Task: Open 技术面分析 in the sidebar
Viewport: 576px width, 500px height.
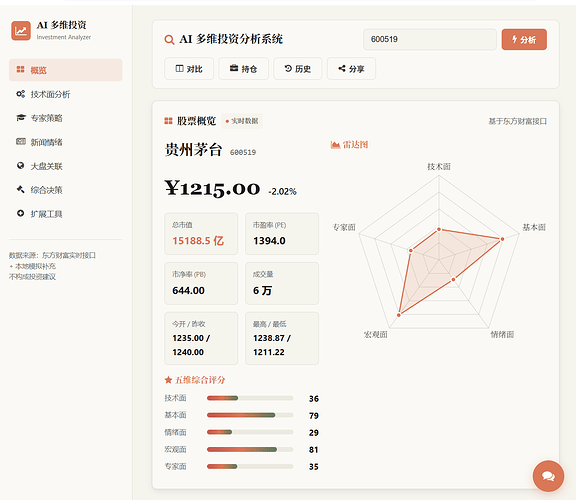Action: (66, 94)
